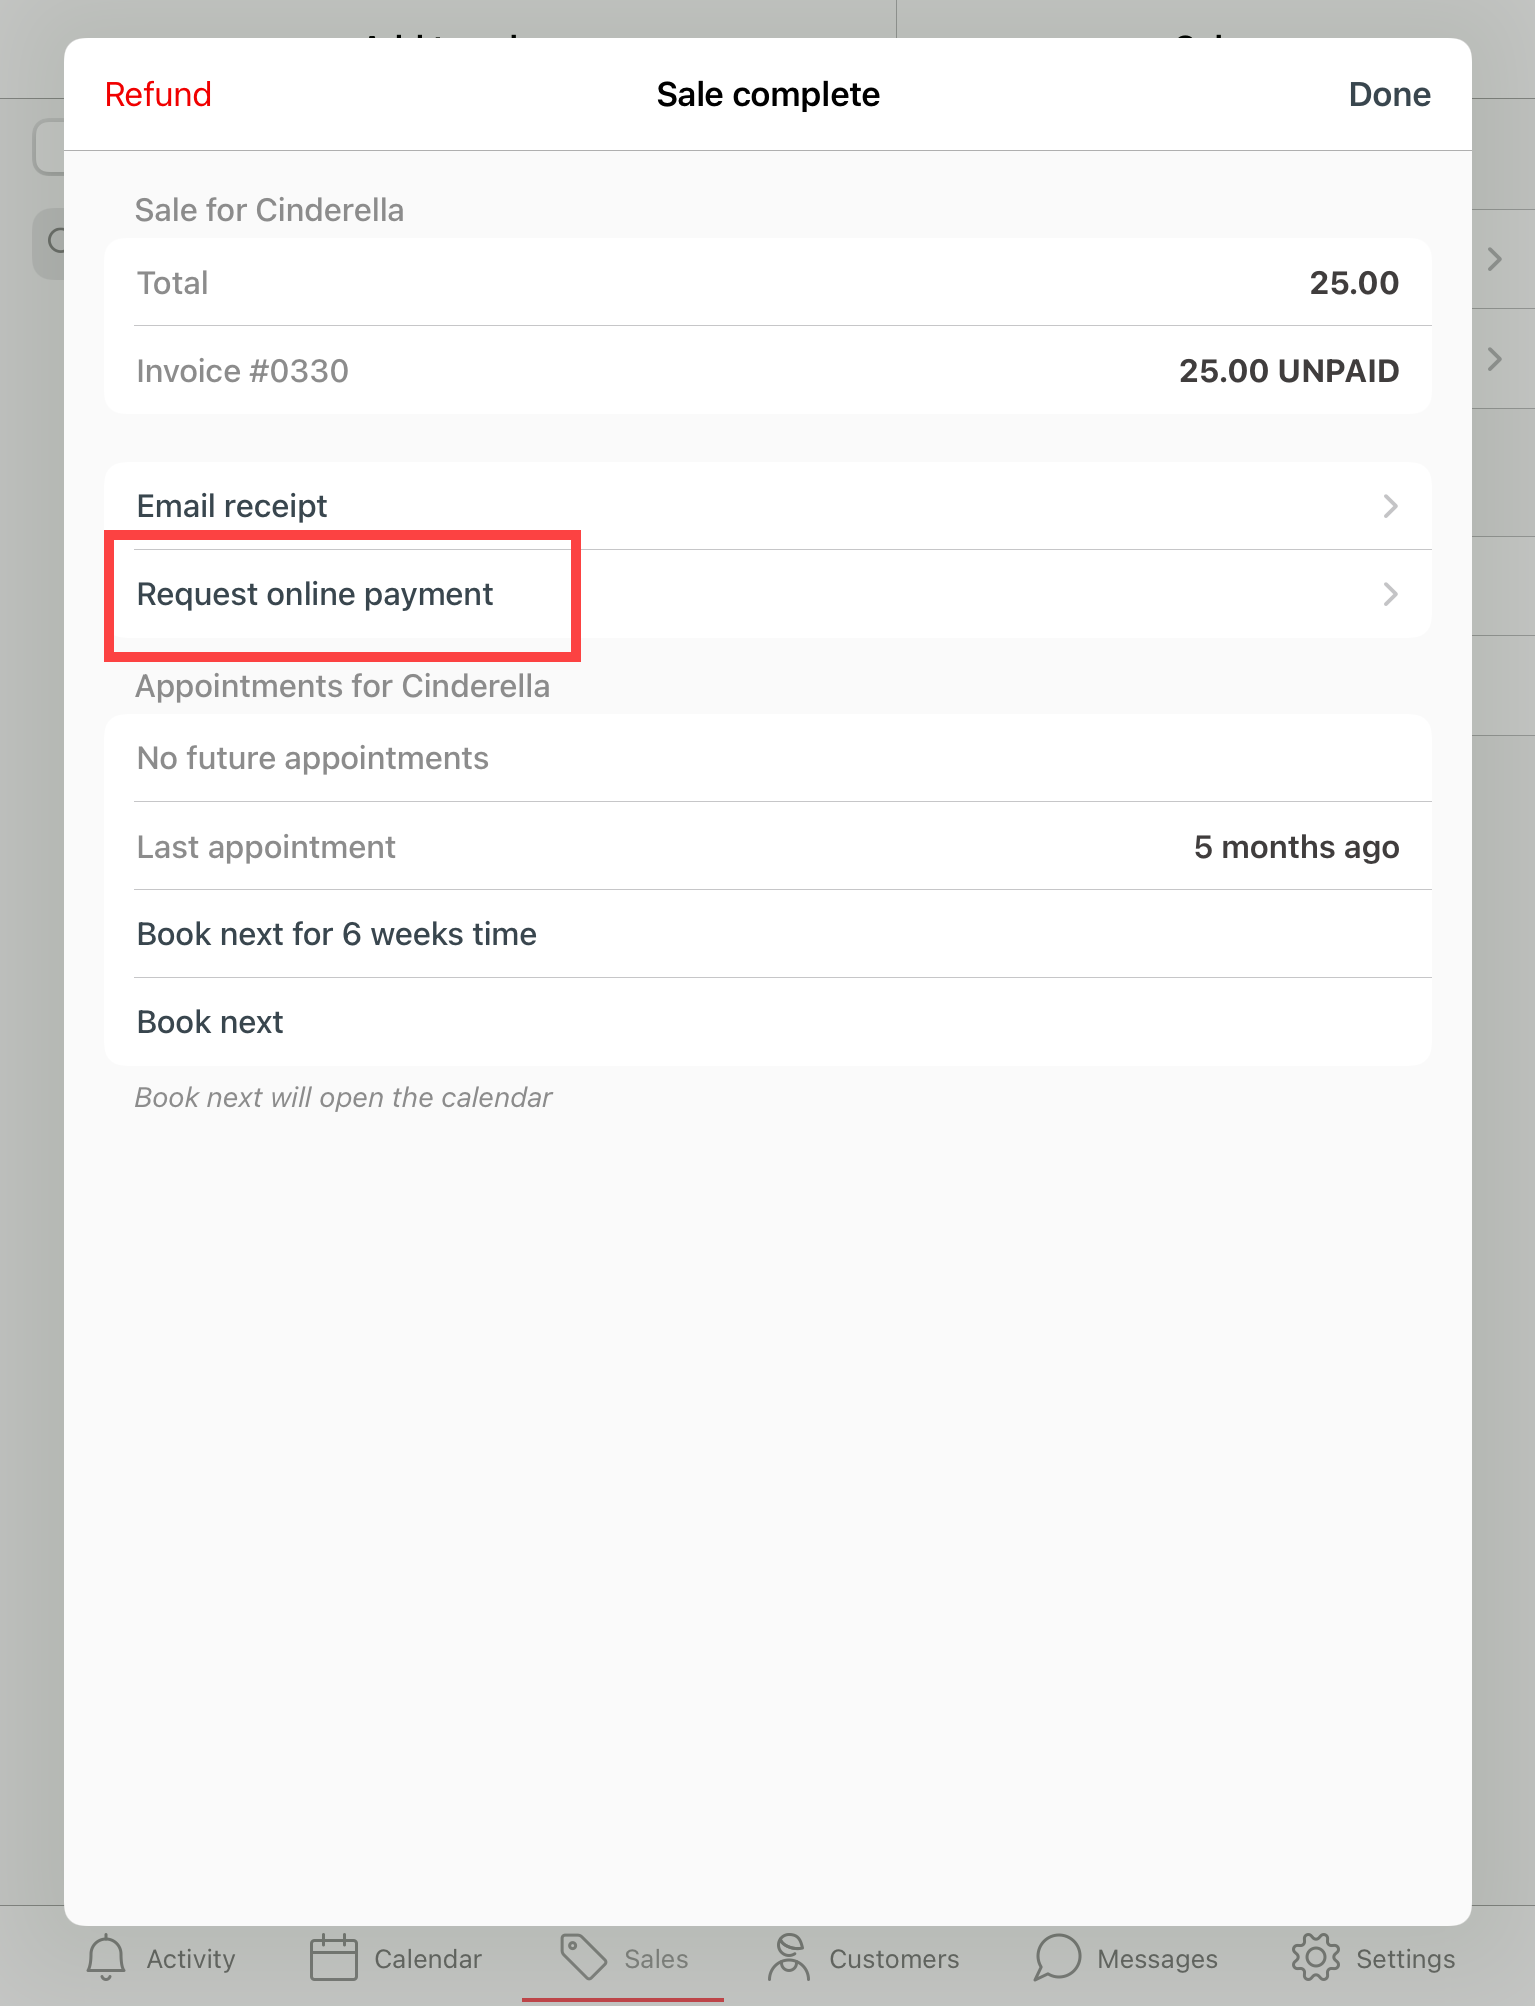
Task: Open the Activity bell icon
Action: coord(106,1957)
